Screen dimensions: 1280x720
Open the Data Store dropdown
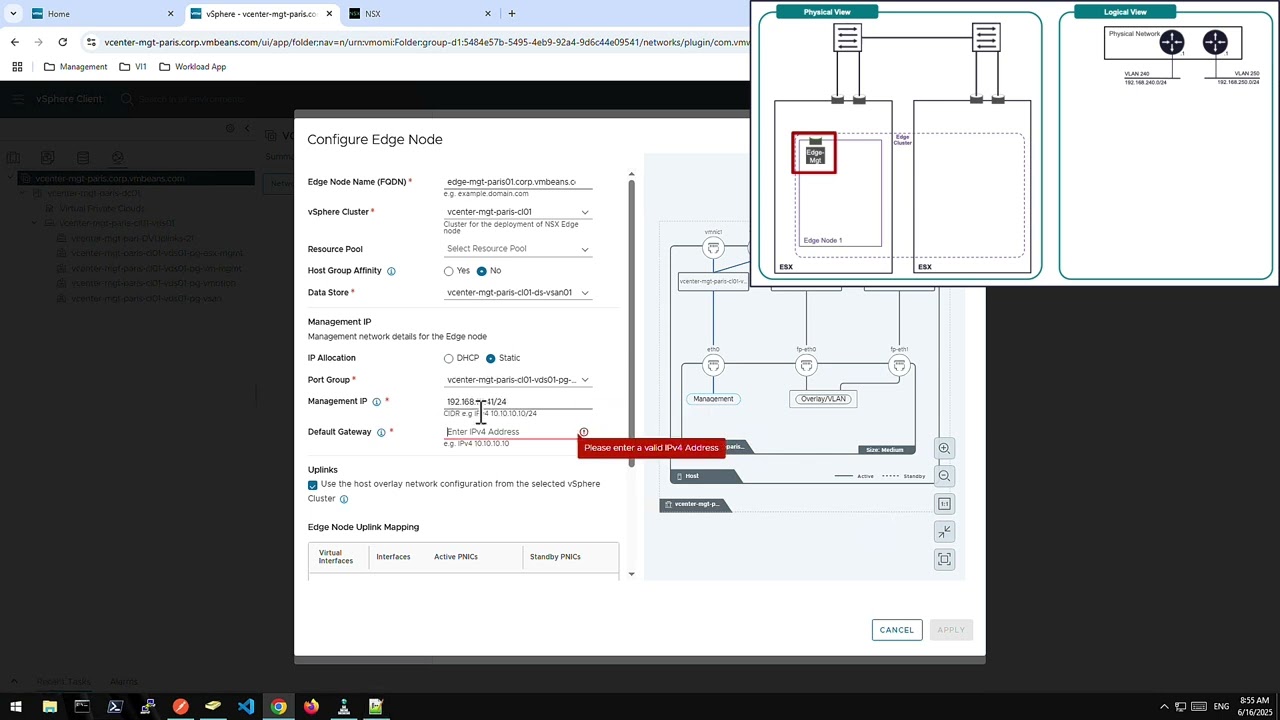[517, 293]
